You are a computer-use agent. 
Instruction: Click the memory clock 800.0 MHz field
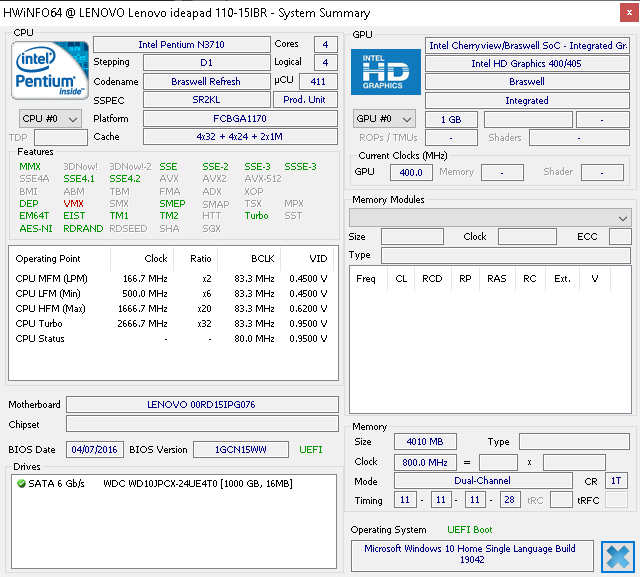coord(425,462)
